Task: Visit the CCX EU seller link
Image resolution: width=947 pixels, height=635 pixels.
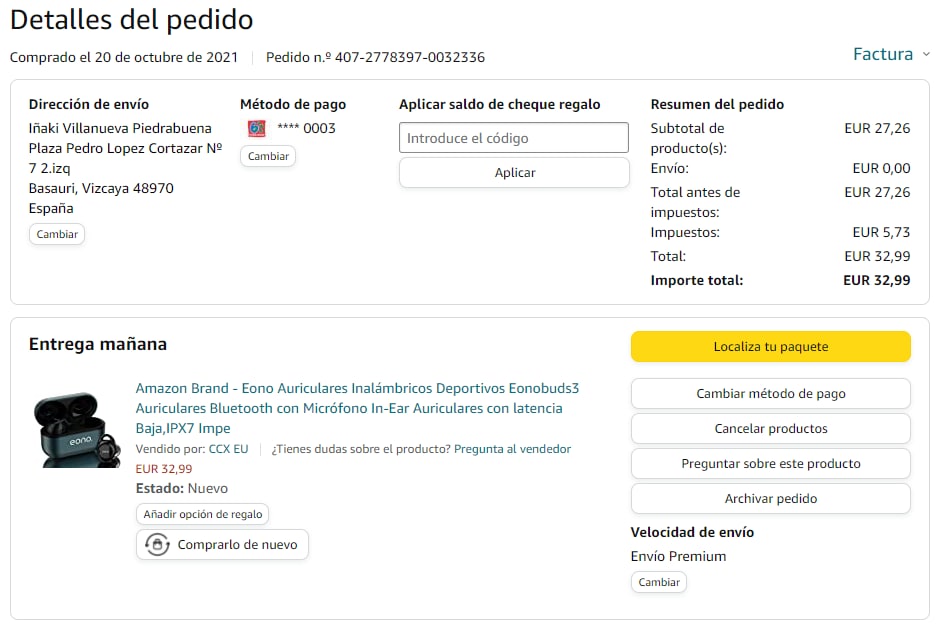Action: tap(228, 449)
